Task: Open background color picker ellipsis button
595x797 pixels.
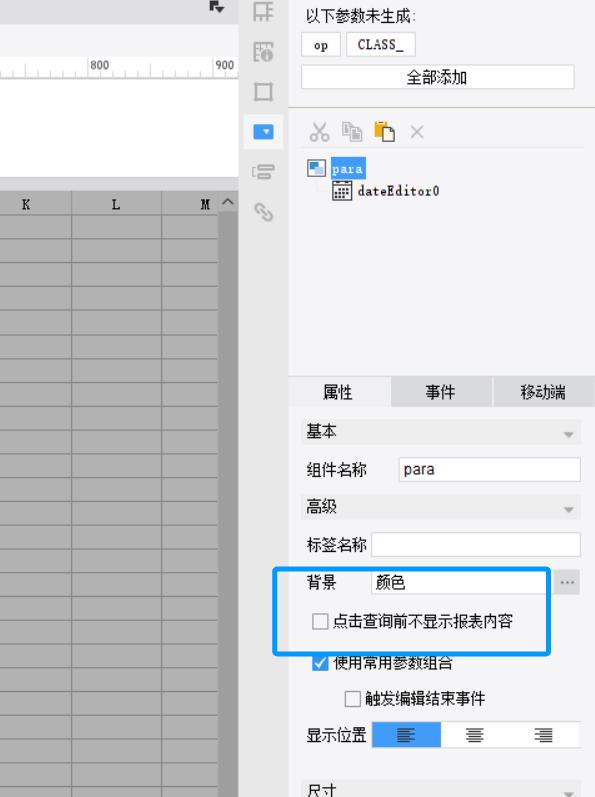Action: (567, 583)
